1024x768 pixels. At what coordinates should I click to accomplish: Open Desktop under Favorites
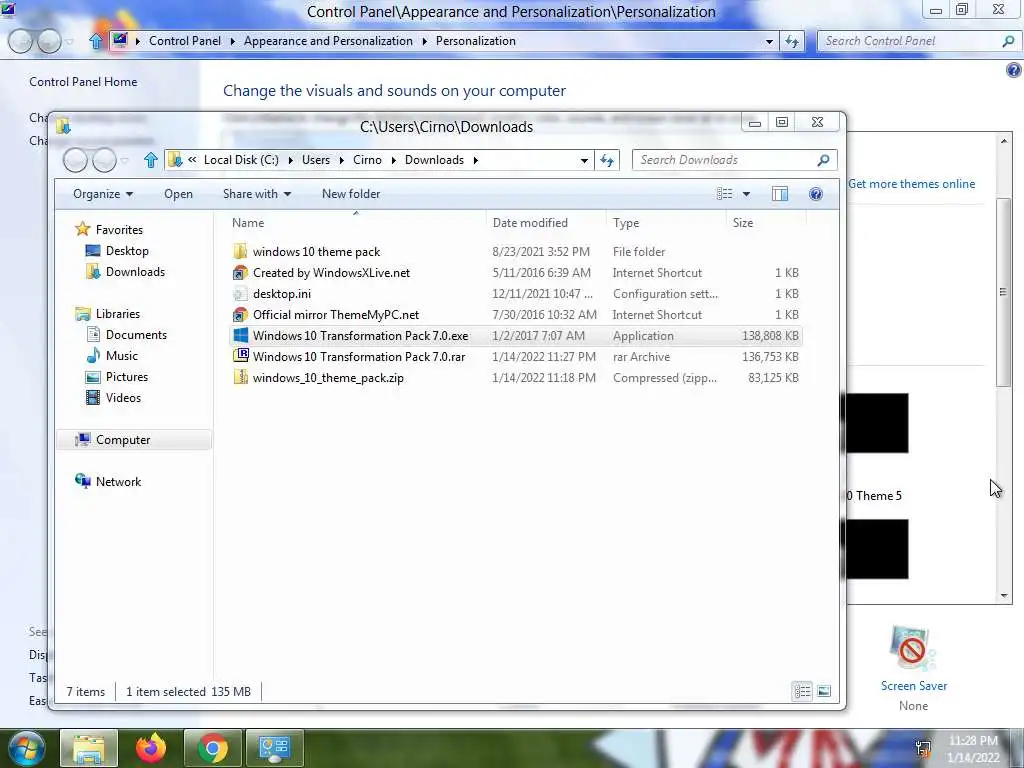127,251
